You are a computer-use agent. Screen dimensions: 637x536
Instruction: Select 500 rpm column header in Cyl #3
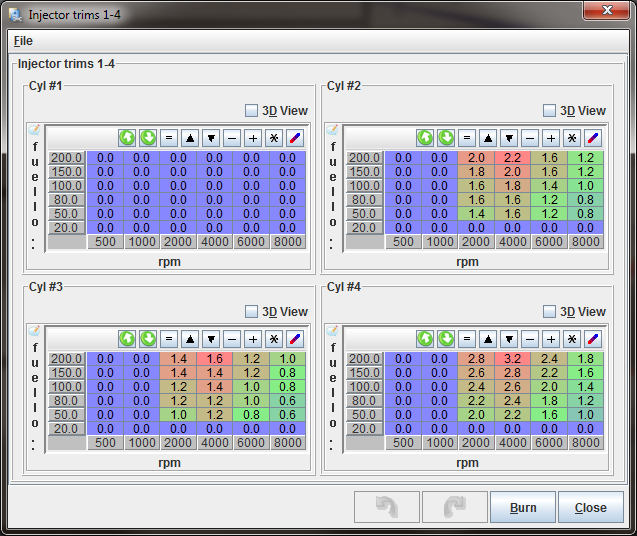tap(105, 443)
